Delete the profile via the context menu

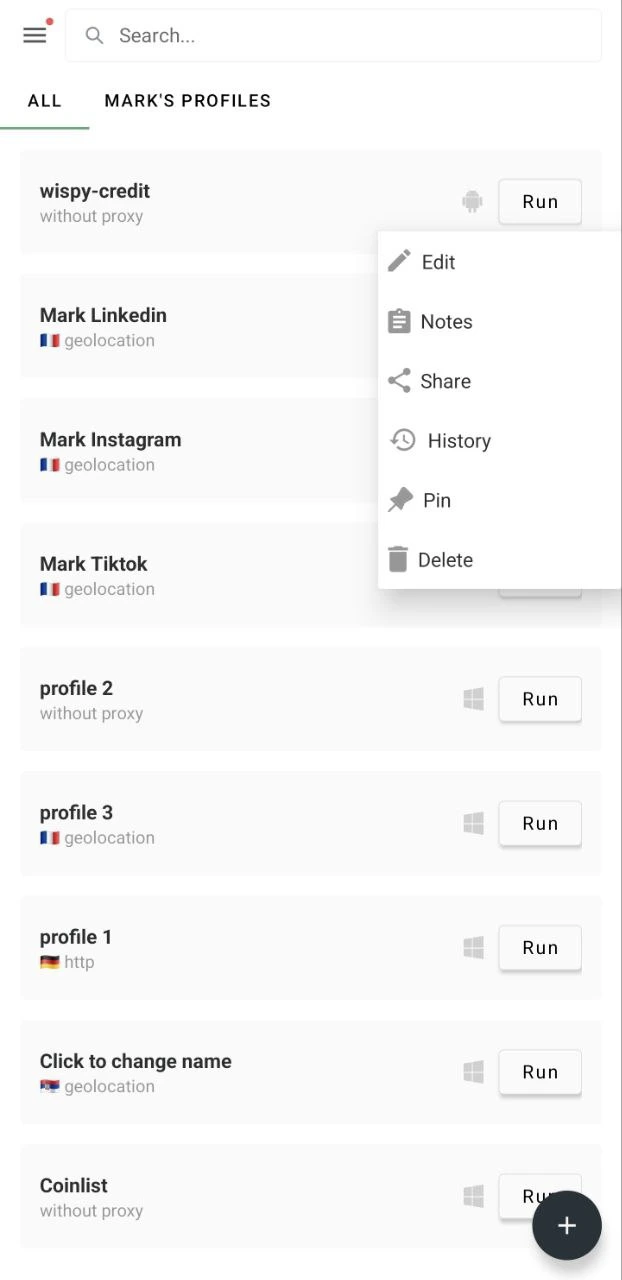[x=445, y=559]
